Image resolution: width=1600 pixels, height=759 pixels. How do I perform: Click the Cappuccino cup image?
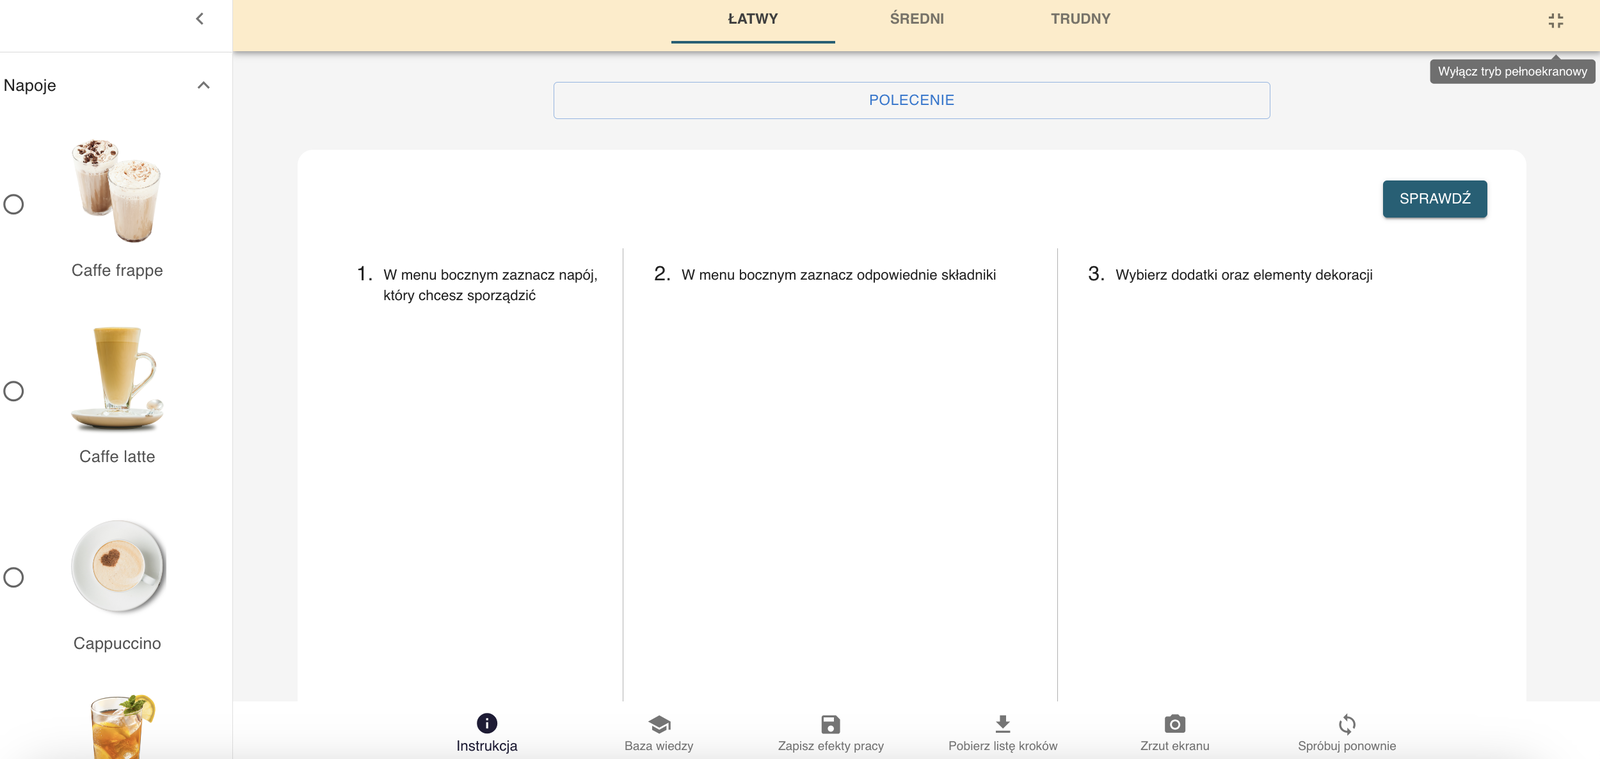[118, 566]
